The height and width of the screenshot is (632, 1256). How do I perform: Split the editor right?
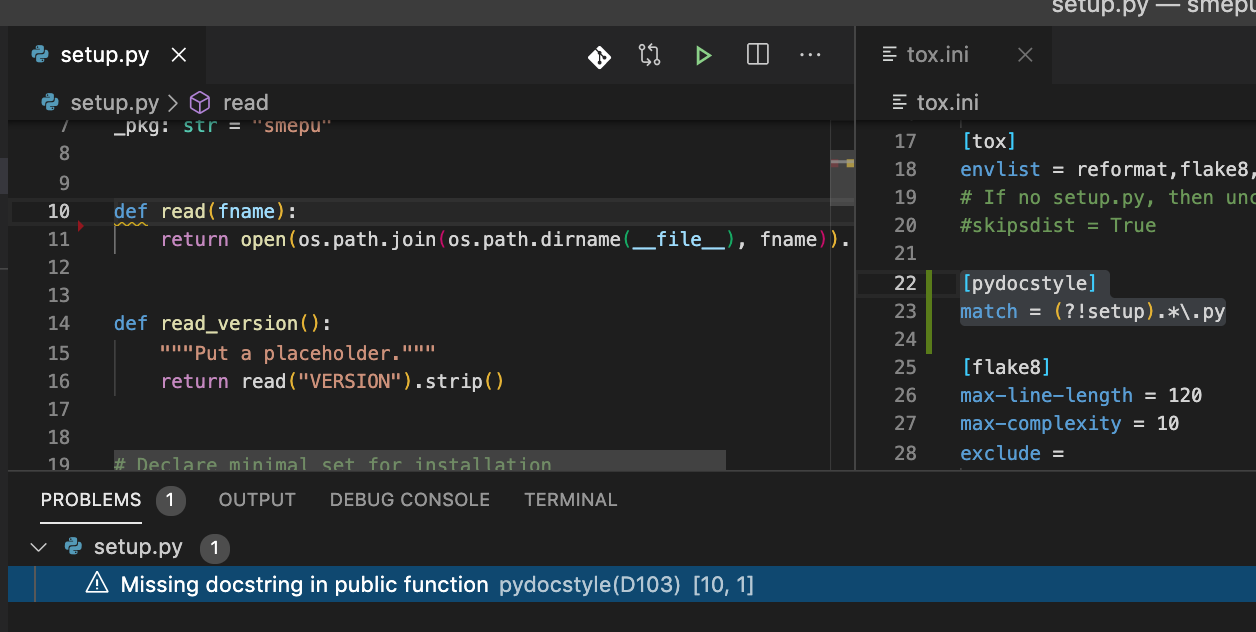pos(758,55)
